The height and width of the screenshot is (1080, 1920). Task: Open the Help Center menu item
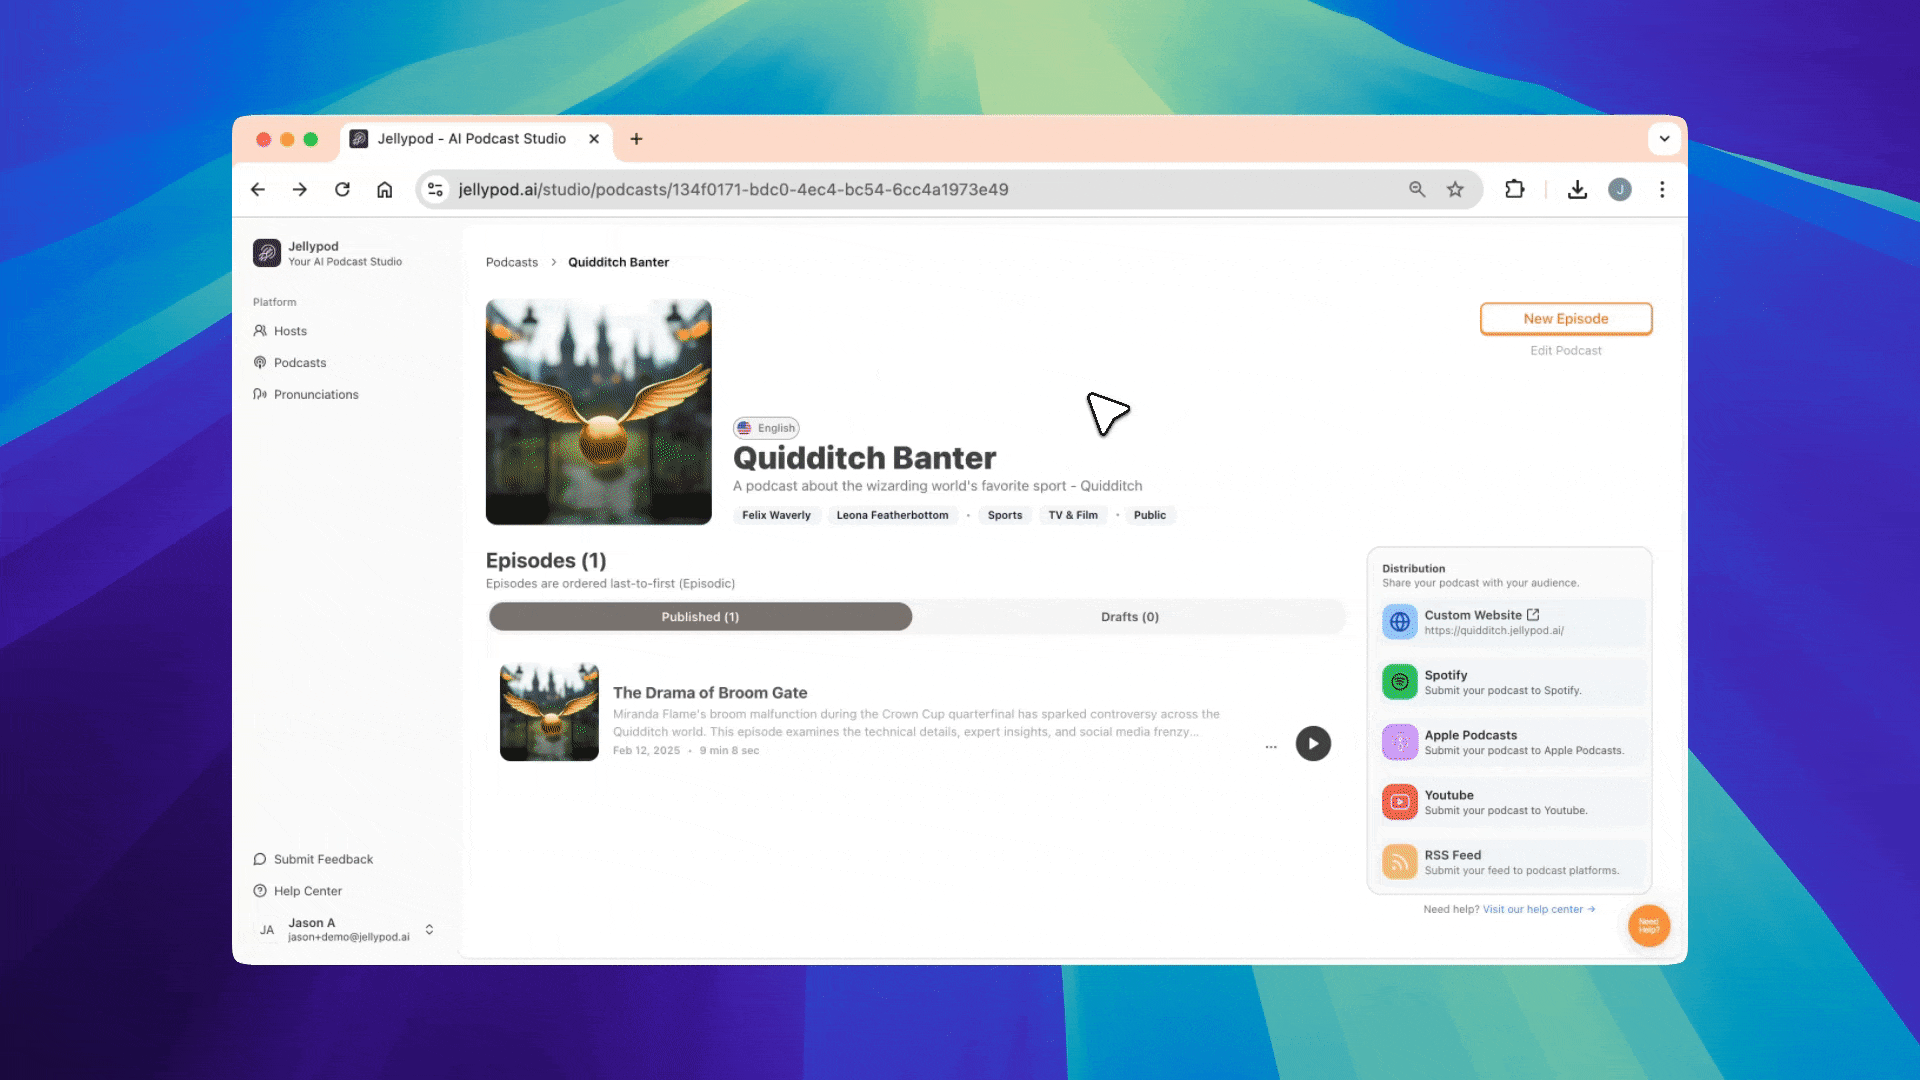pos(307,890)
